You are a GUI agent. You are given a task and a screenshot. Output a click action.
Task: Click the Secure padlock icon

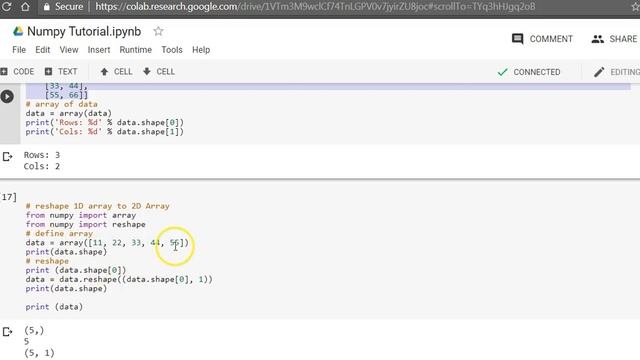(47, 7)
